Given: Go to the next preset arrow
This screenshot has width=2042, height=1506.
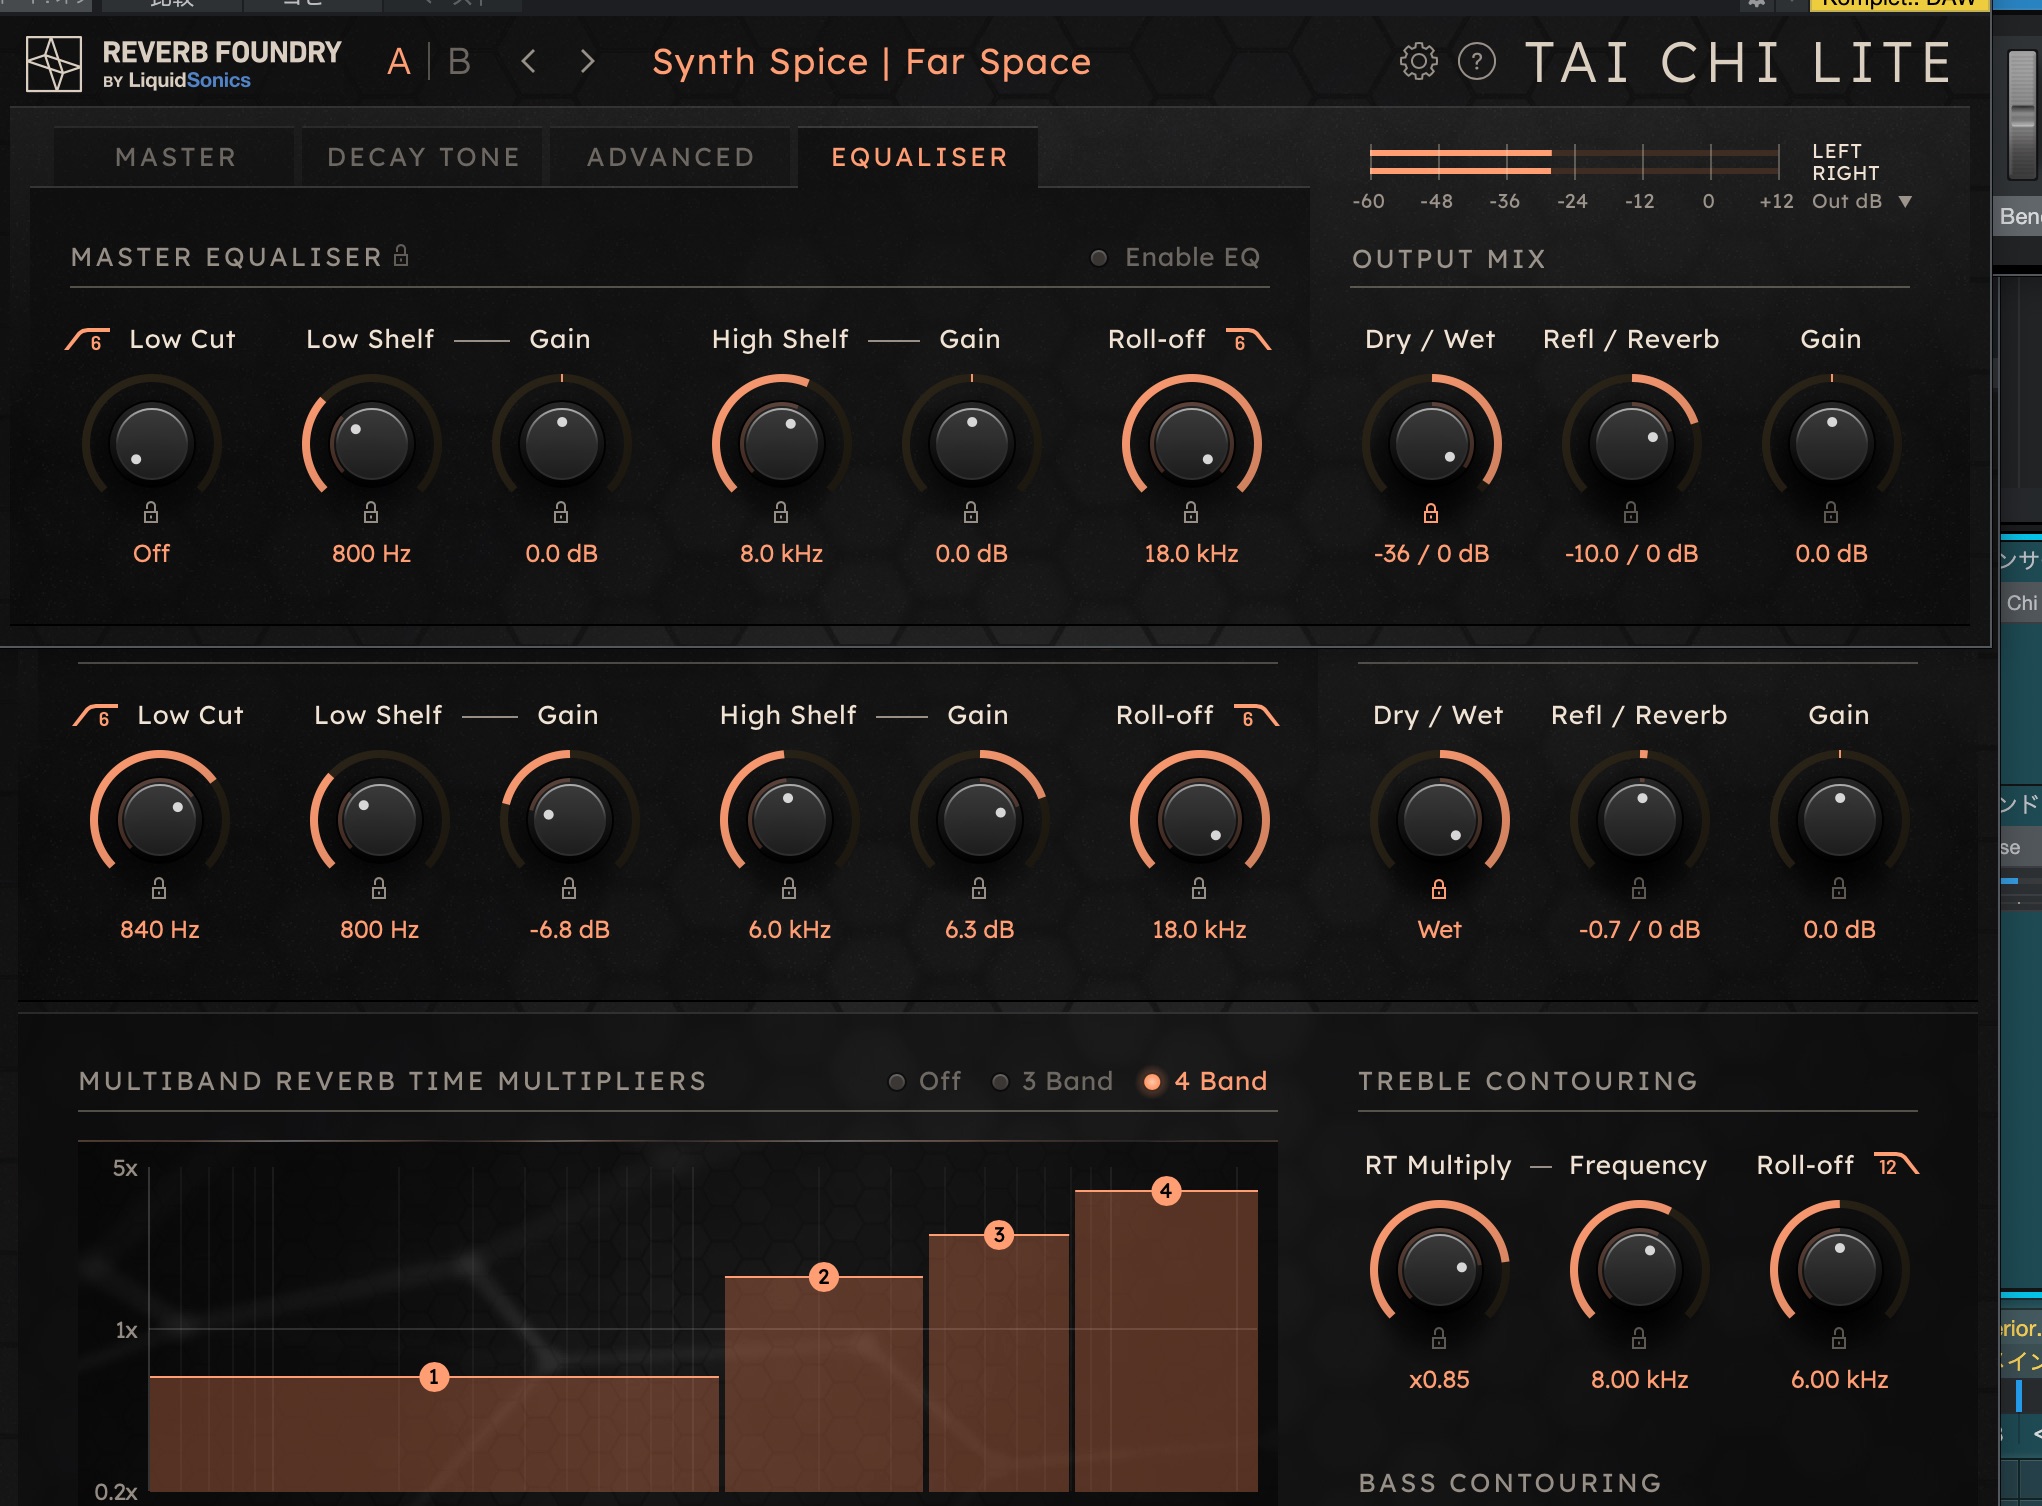Looking at the screenshot, I should pos(588,62).
